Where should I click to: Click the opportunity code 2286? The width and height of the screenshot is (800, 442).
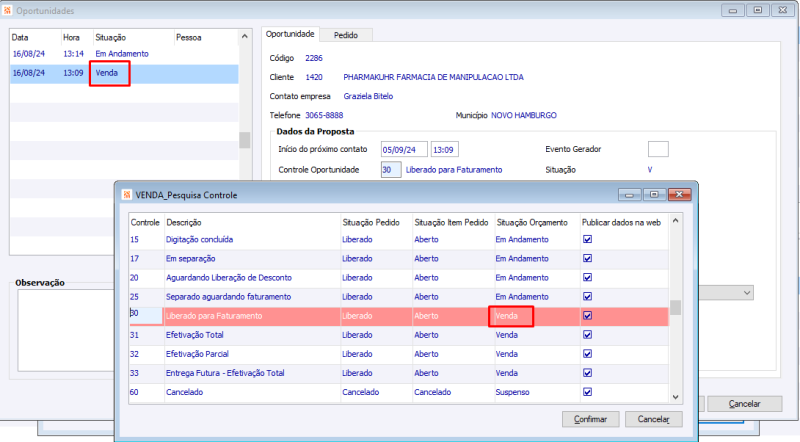[x=314, y=58]
